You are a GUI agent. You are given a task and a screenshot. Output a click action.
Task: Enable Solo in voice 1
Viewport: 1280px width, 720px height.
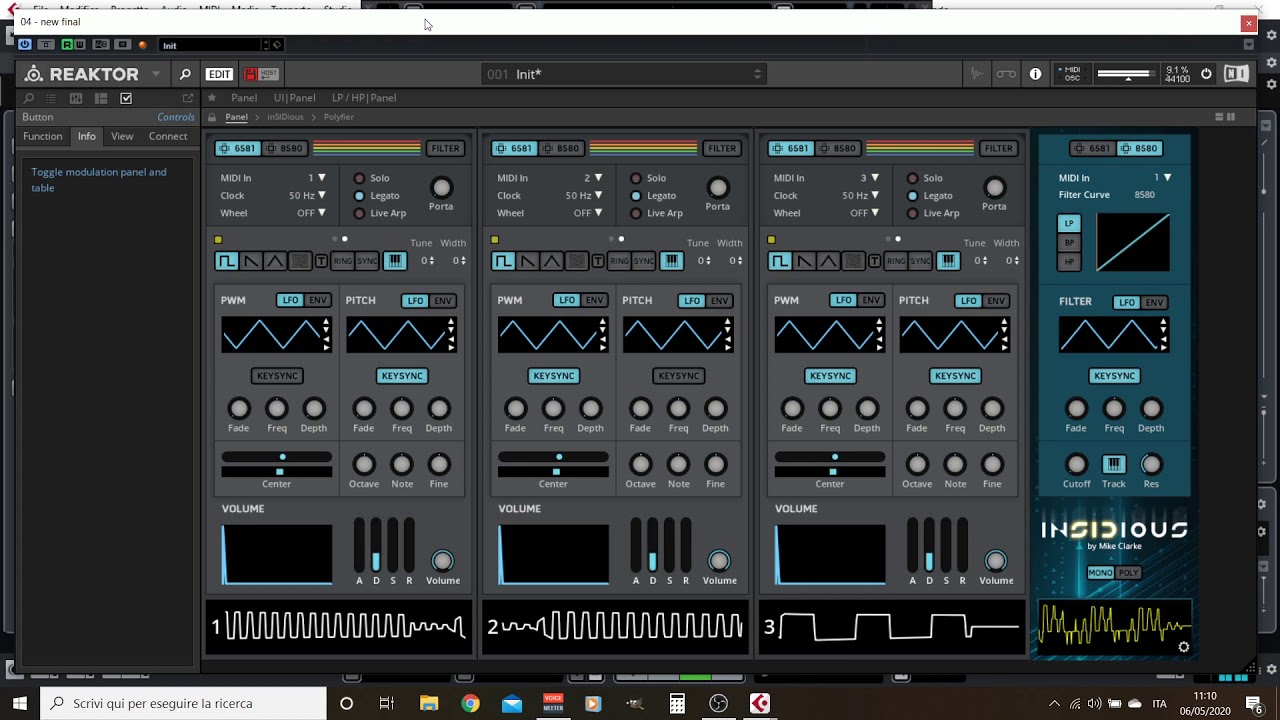[359, 178]
